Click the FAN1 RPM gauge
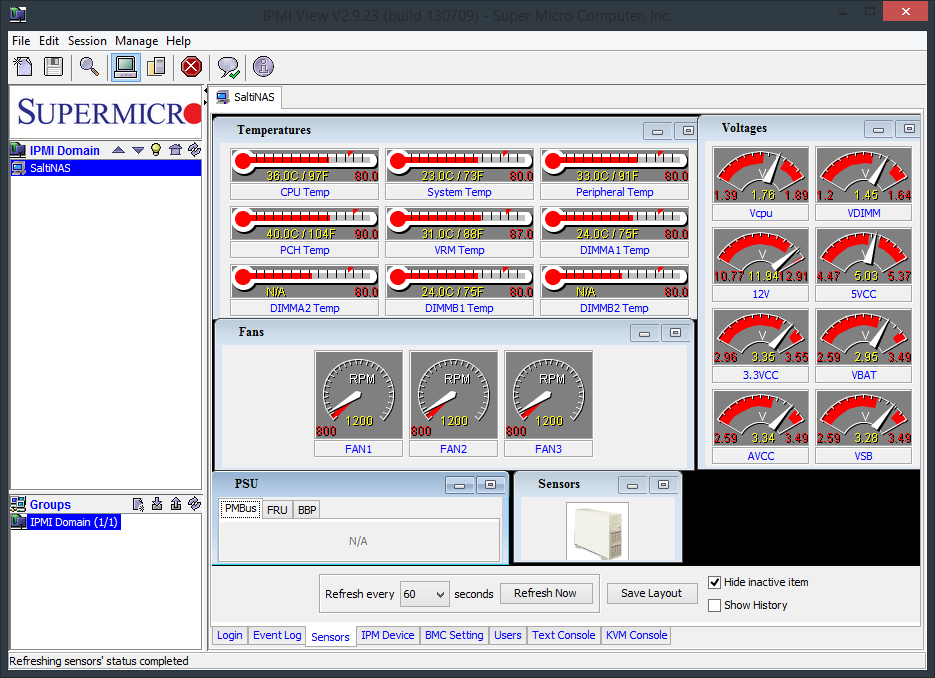935x678 pixels. pos(358,395)
